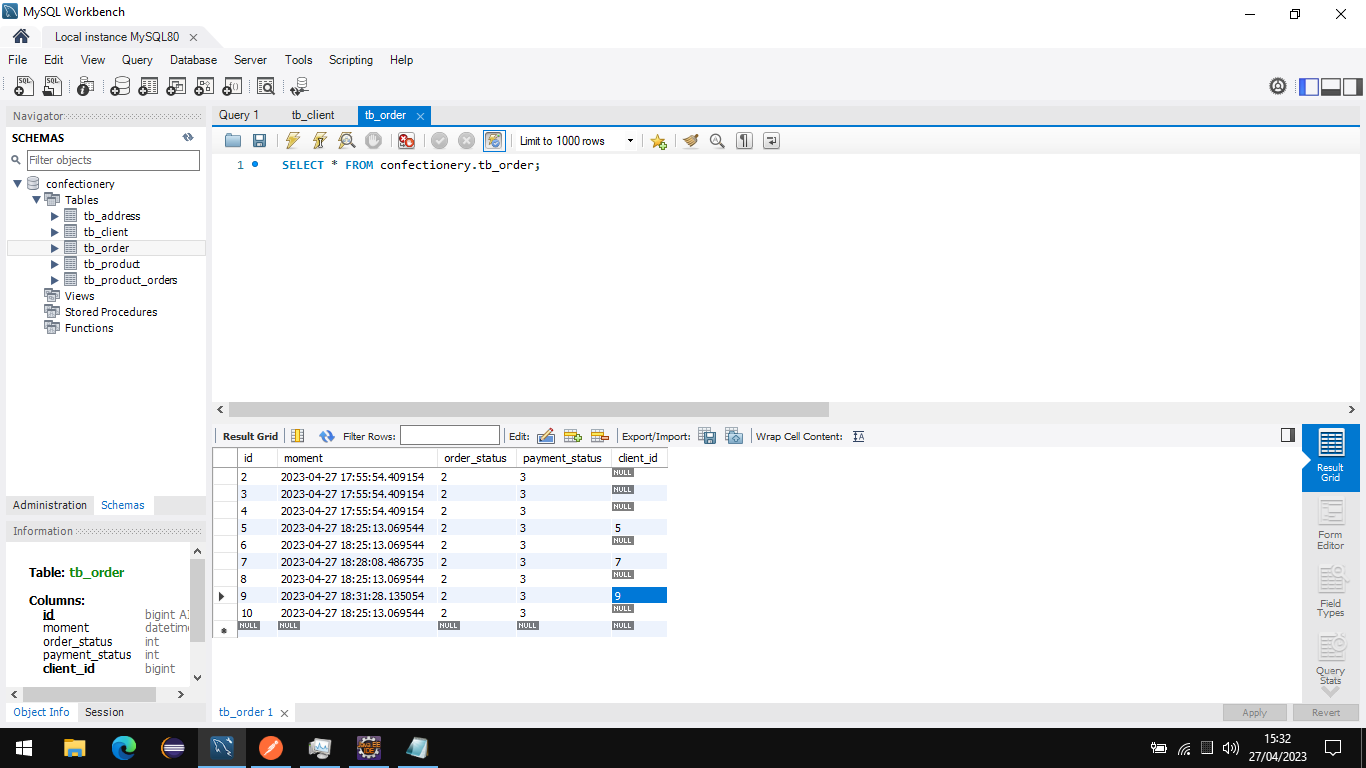This screenshot has width=1366, height=768.
Task: Export recordset to external file
Action: point(707,436)
